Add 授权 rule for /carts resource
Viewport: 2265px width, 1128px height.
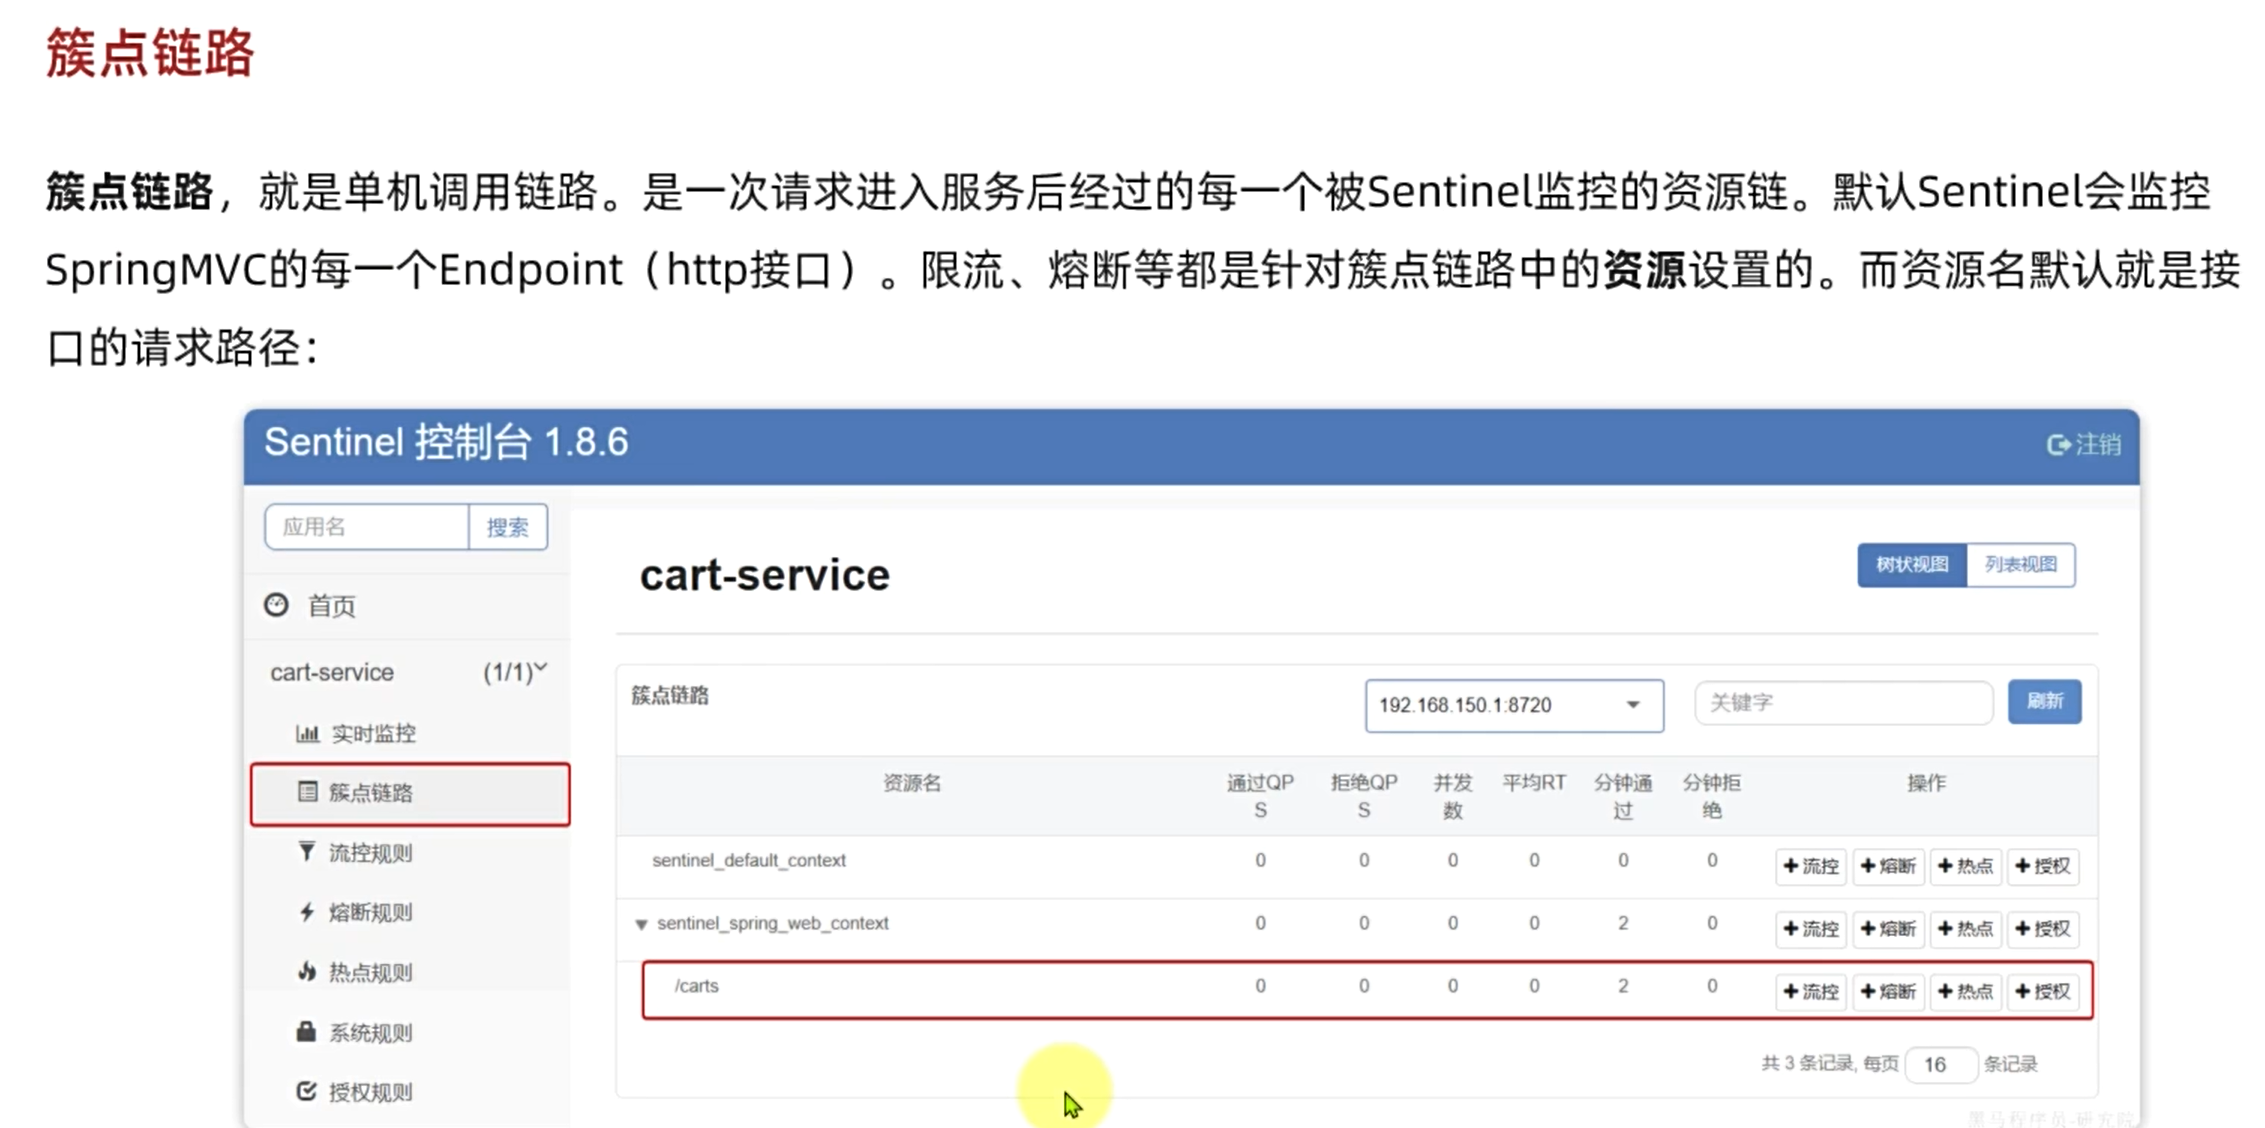coord(2043,992)
